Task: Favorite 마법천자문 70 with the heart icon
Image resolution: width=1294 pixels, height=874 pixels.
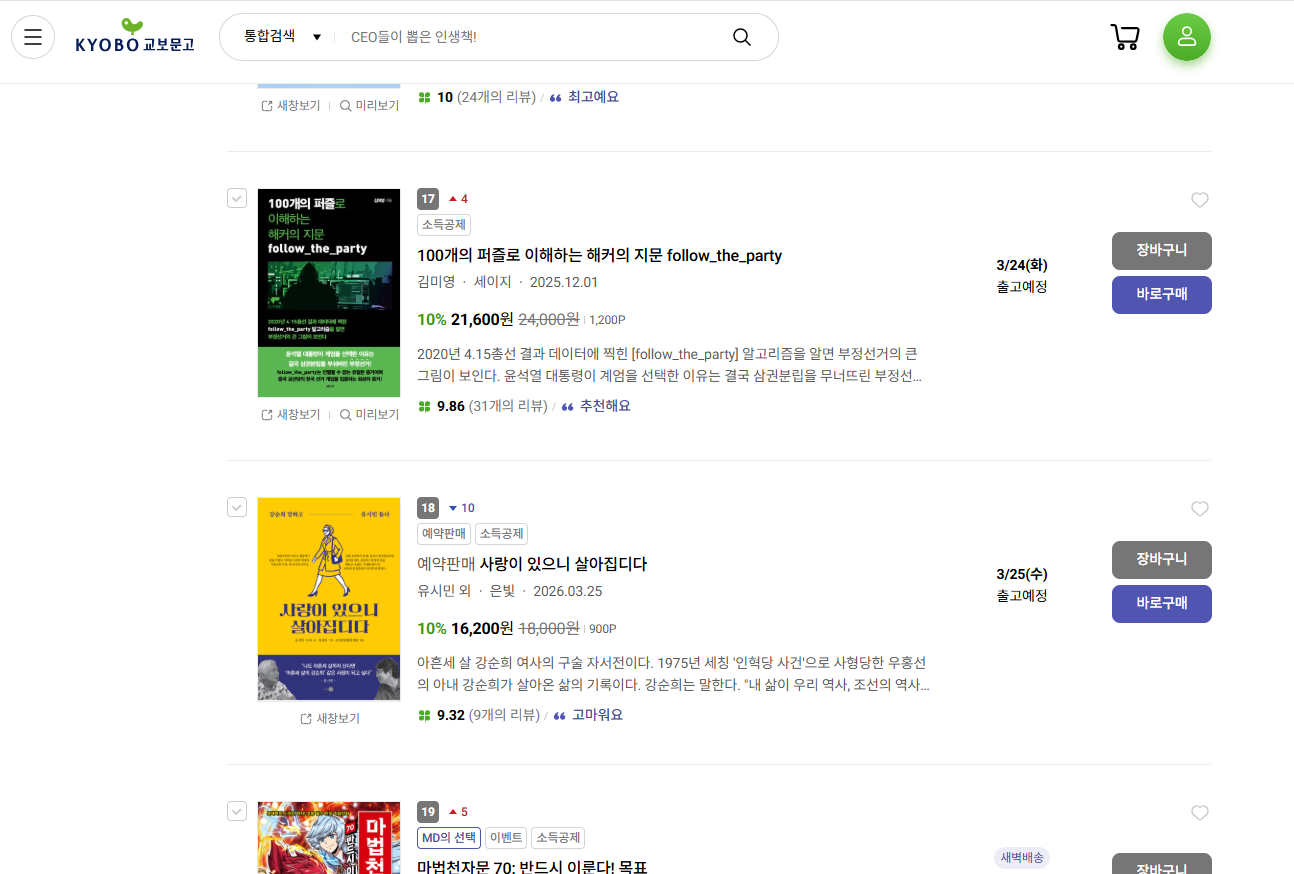Action: click(x=1200, y=813)
